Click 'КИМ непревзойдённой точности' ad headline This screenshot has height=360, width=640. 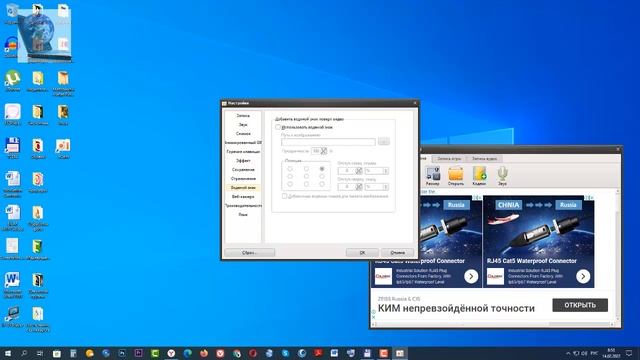point(456,308)
